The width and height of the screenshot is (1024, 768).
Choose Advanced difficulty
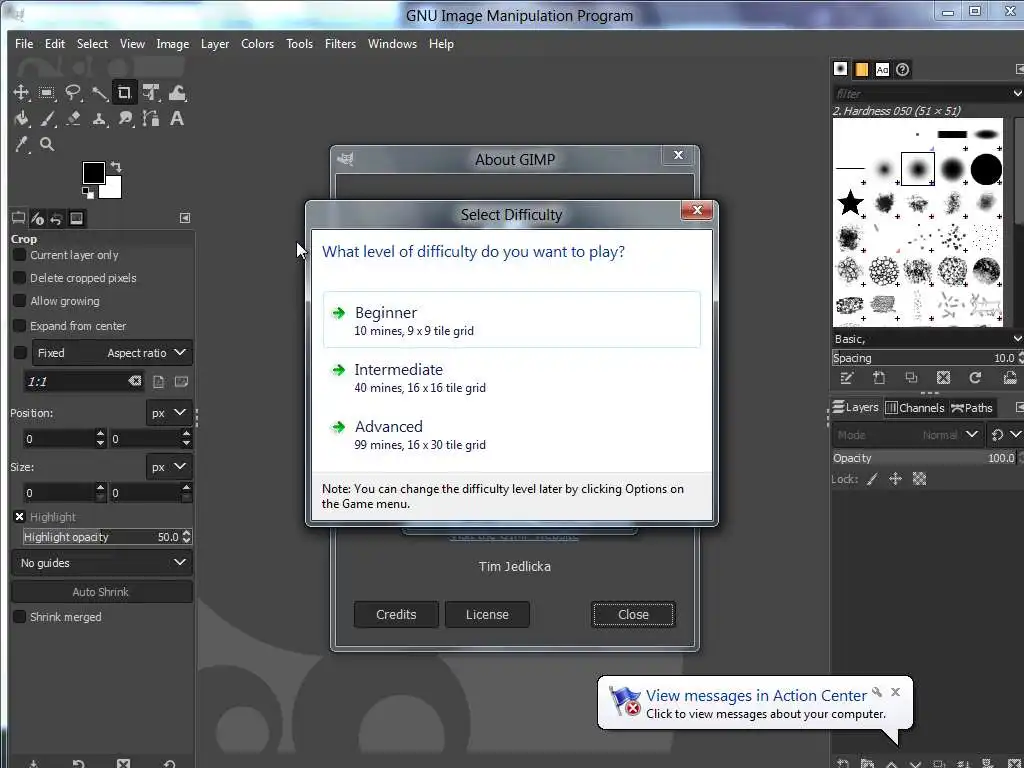[x=512, y=434]
